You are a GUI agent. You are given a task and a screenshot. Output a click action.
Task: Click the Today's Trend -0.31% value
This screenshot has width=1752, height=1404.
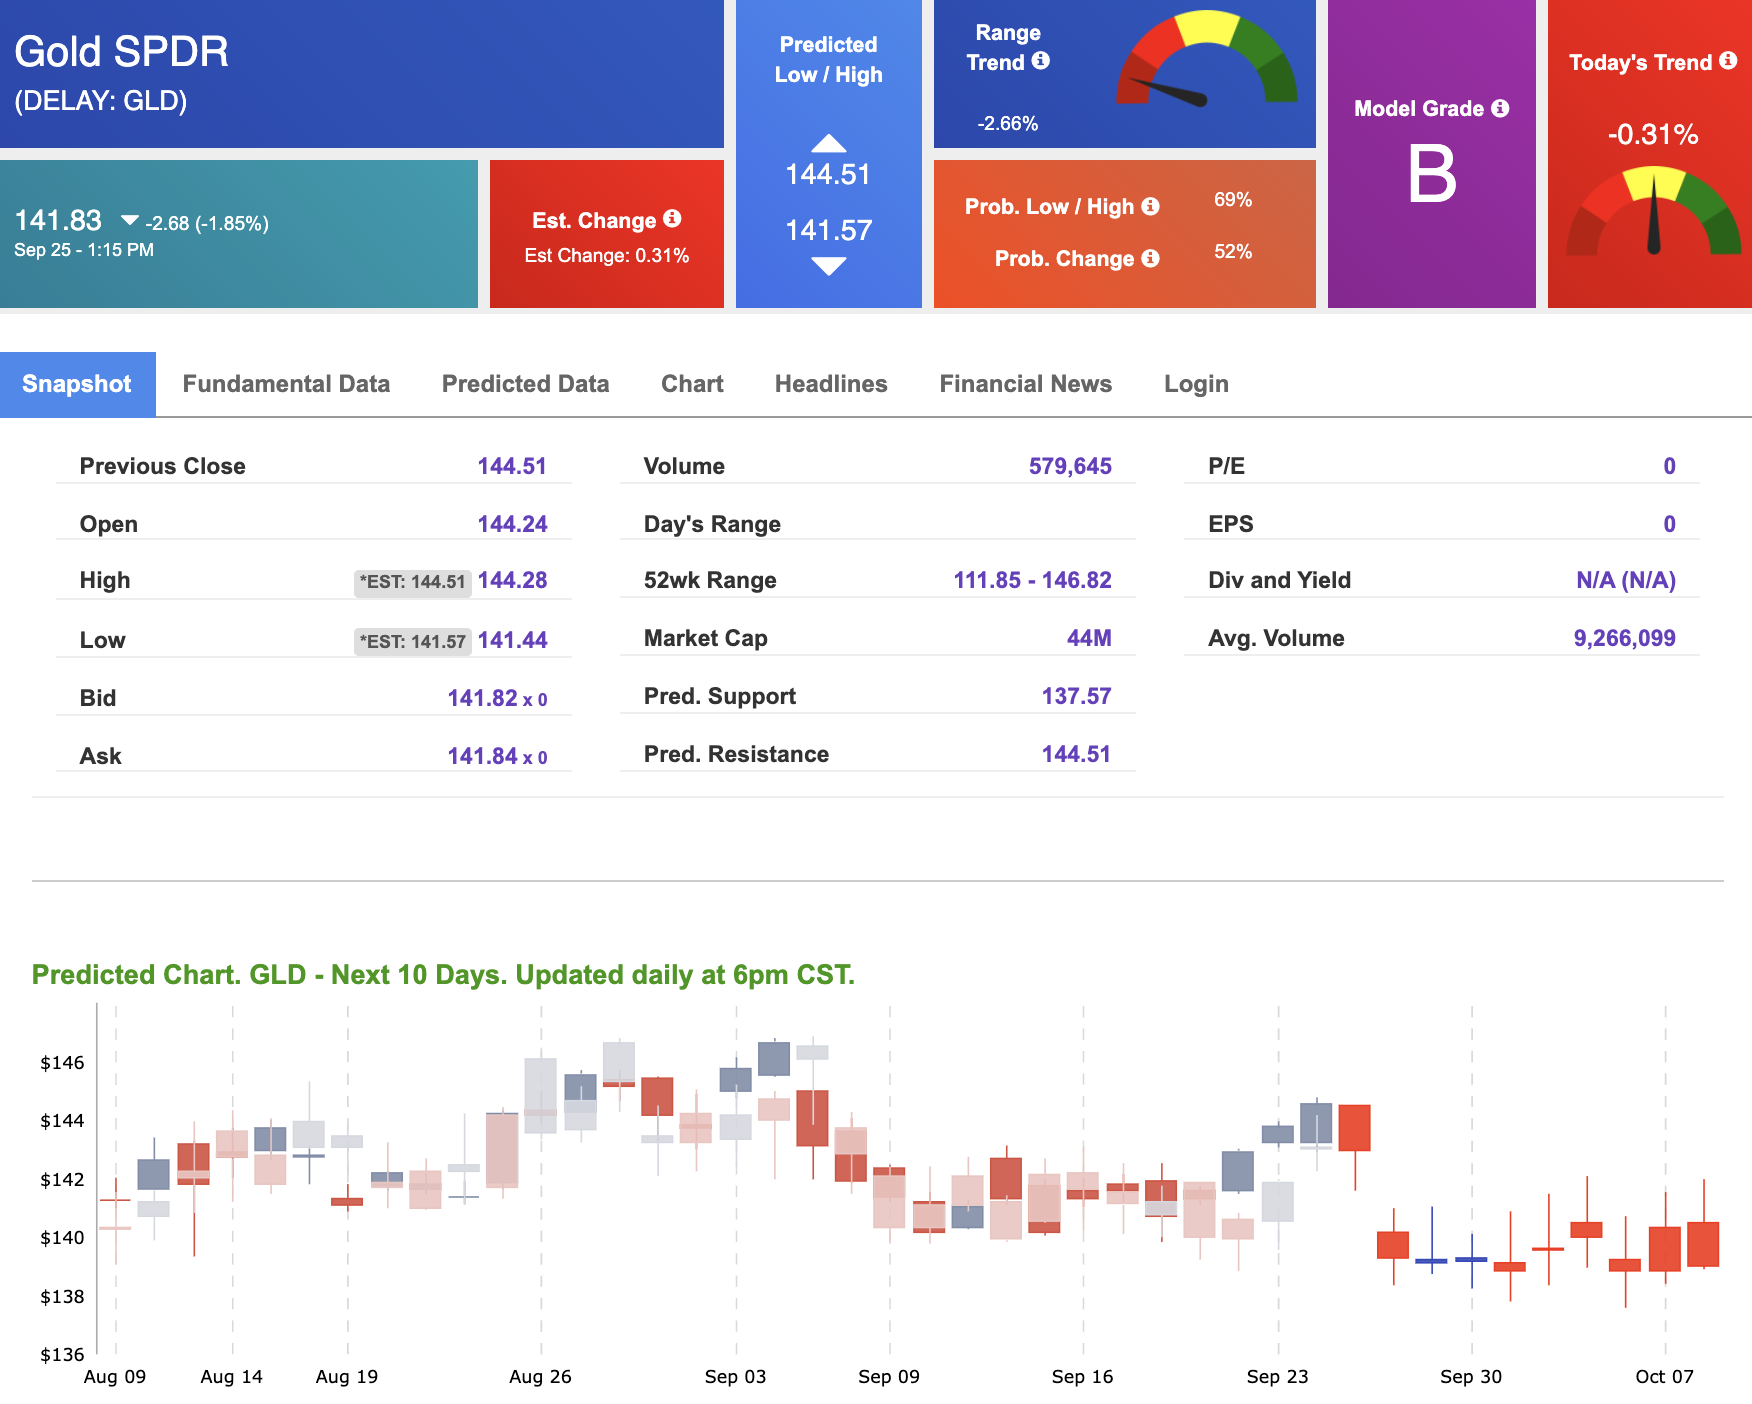coord(1652,134)
